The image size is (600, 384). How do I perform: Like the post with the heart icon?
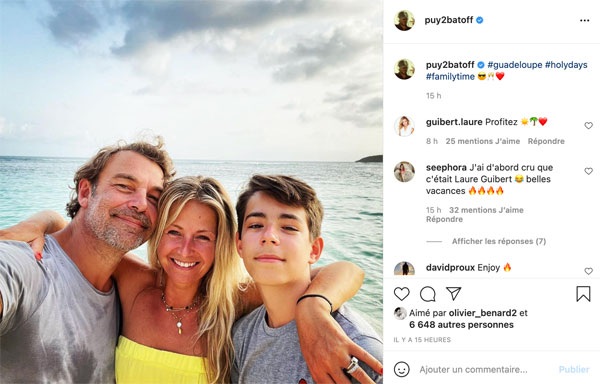(401, 294)
